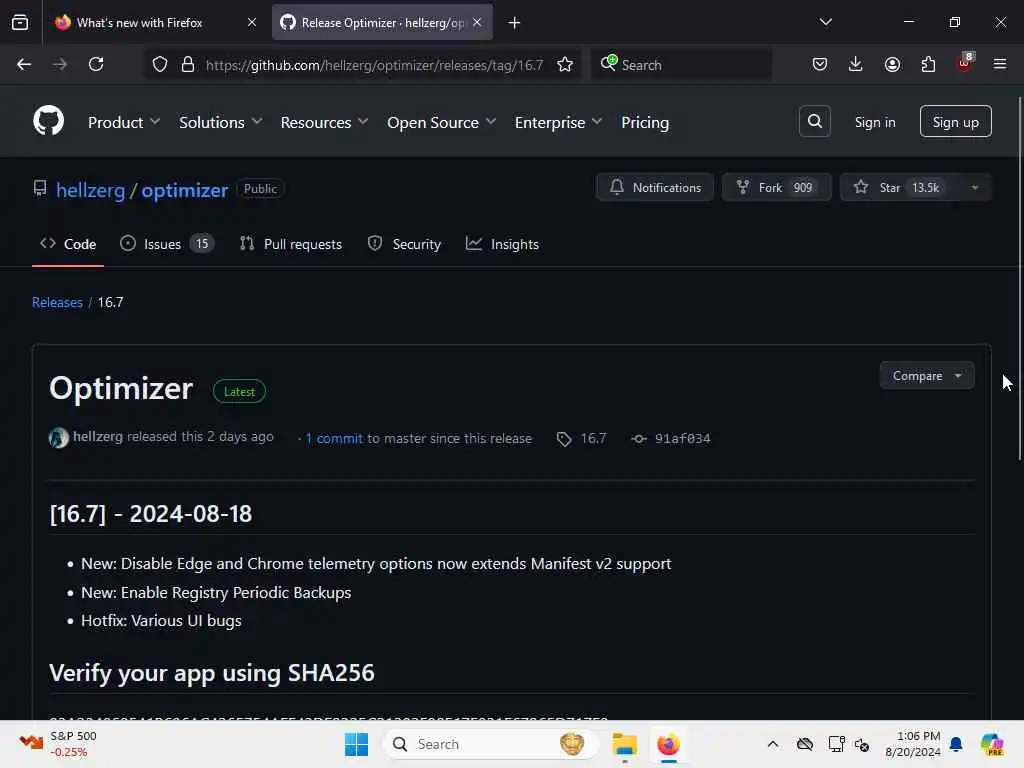This screenshot has height=768, width=1024.
Task: Click the Firefox taskbar icon
Action: click(x=668, y=744)
